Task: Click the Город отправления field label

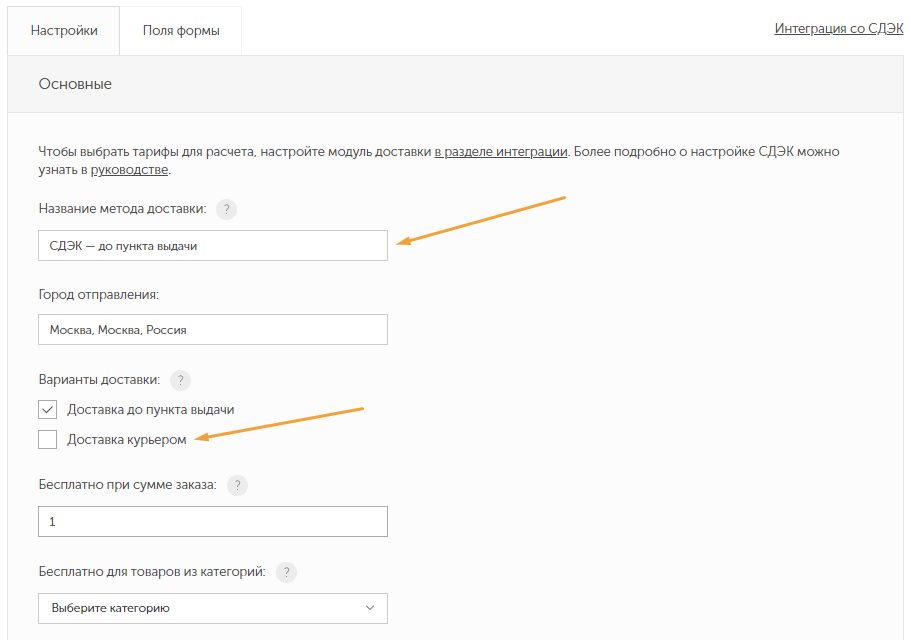Action: [99, 294]
